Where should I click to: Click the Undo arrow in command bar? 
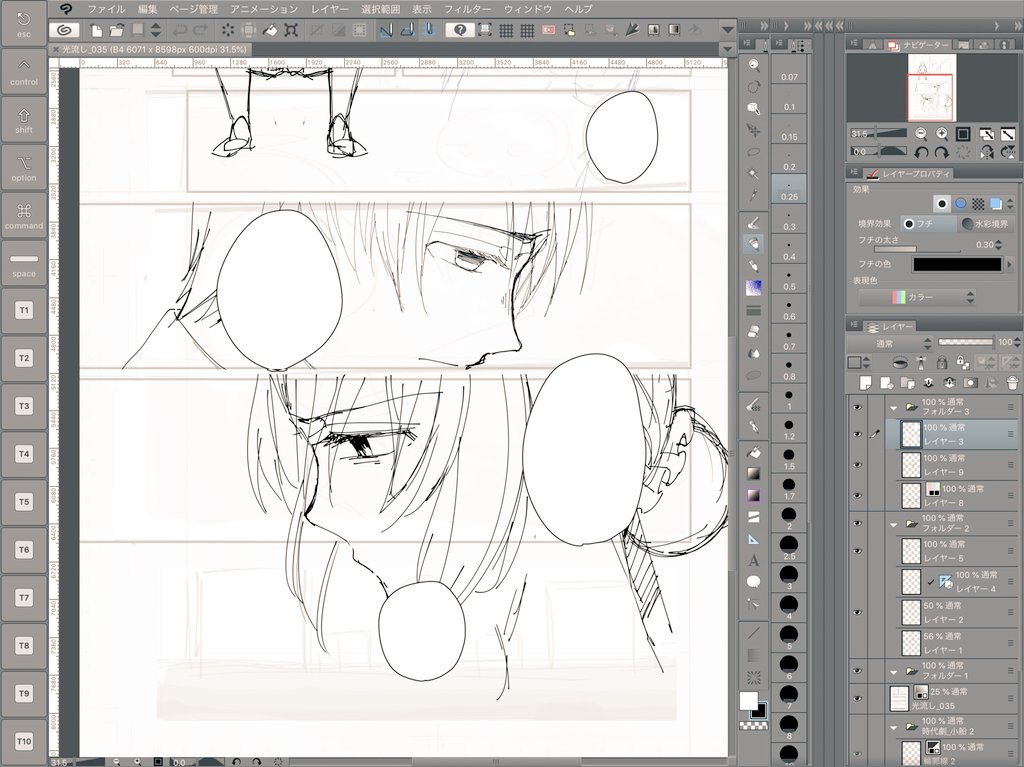coord(180,30)
